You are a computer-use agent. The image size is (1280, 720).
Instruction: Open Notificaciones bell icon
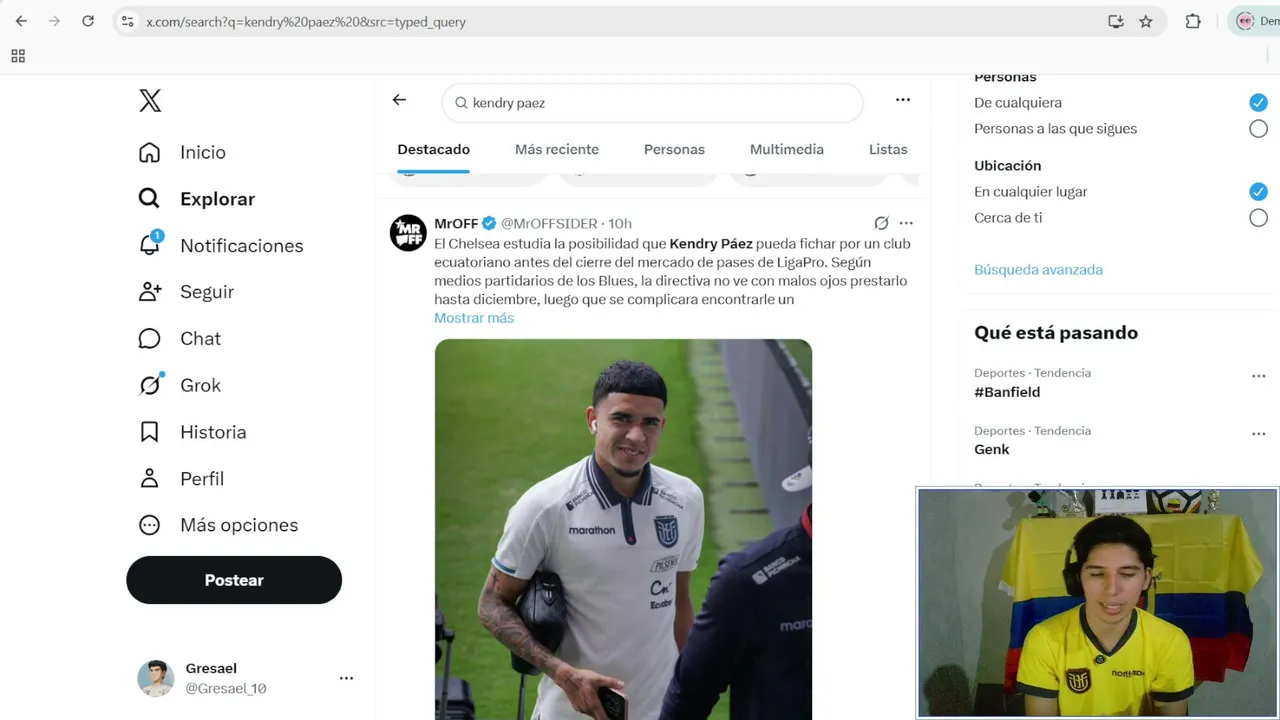point(150,244)
